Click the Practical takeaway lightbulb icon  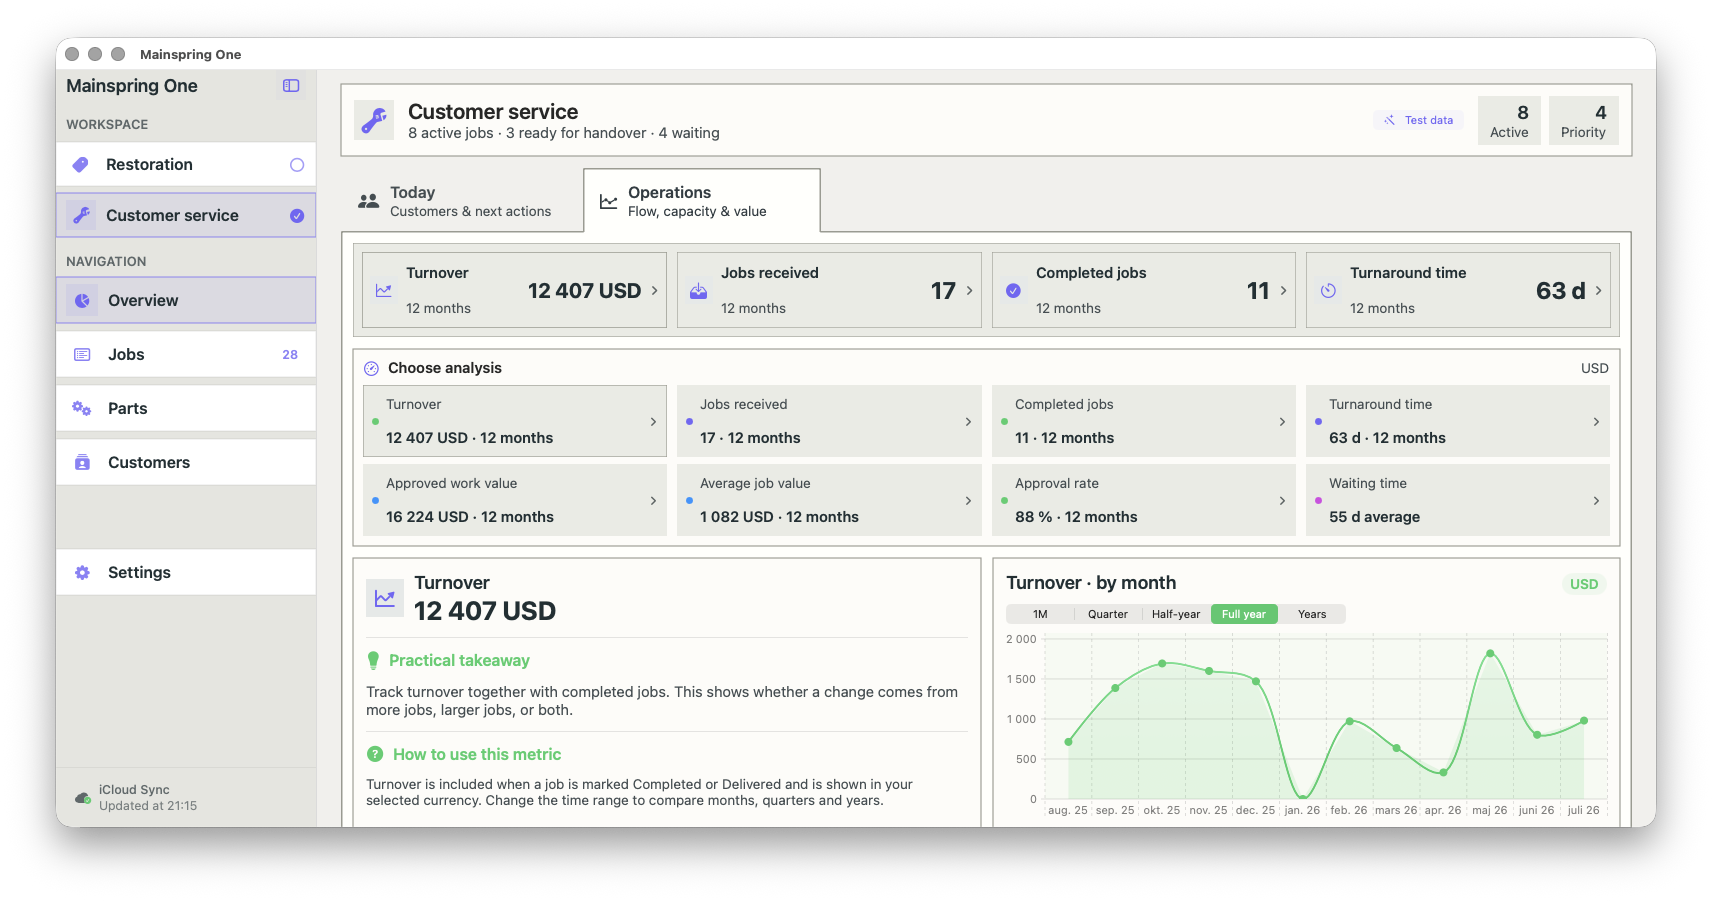[373, 660]
